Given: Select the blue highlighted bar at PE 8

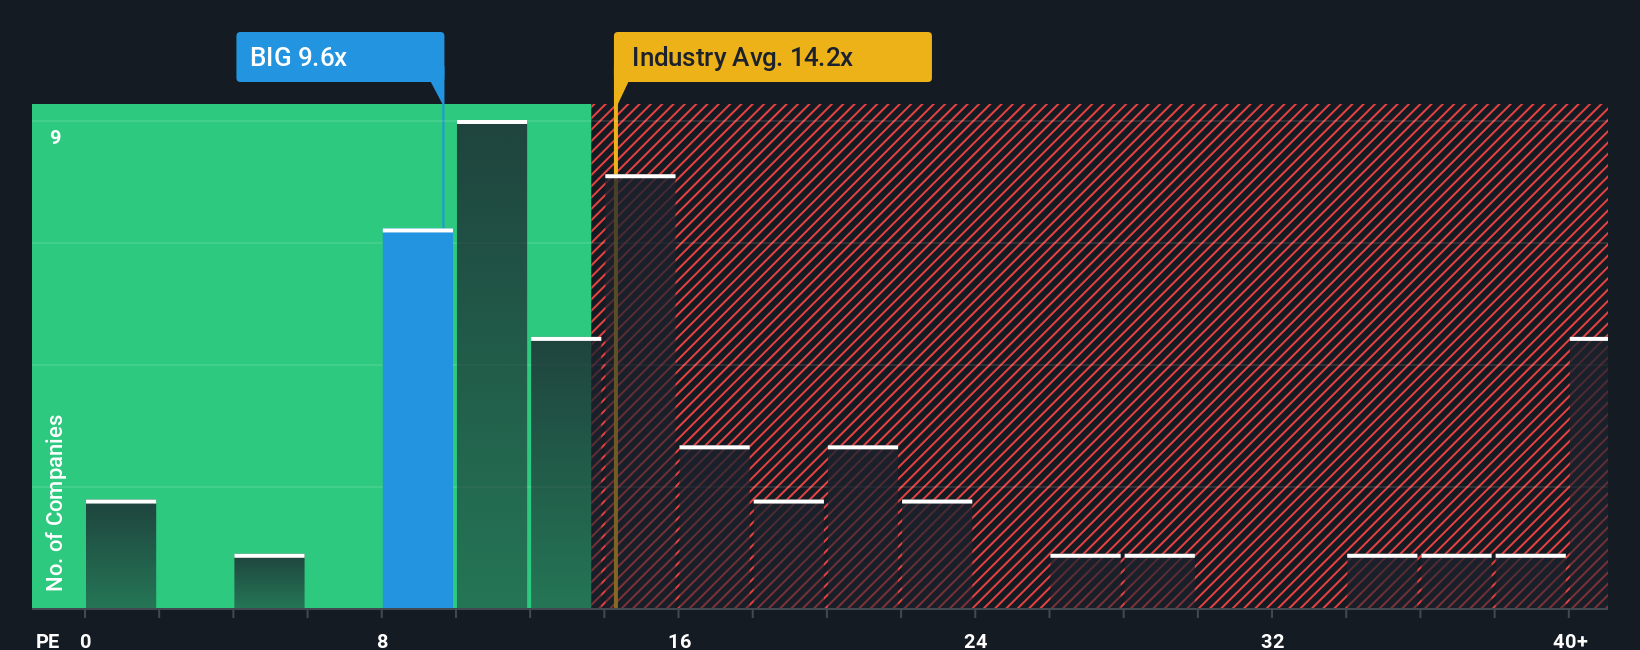Looking at the screenshot, I should 418,419.
